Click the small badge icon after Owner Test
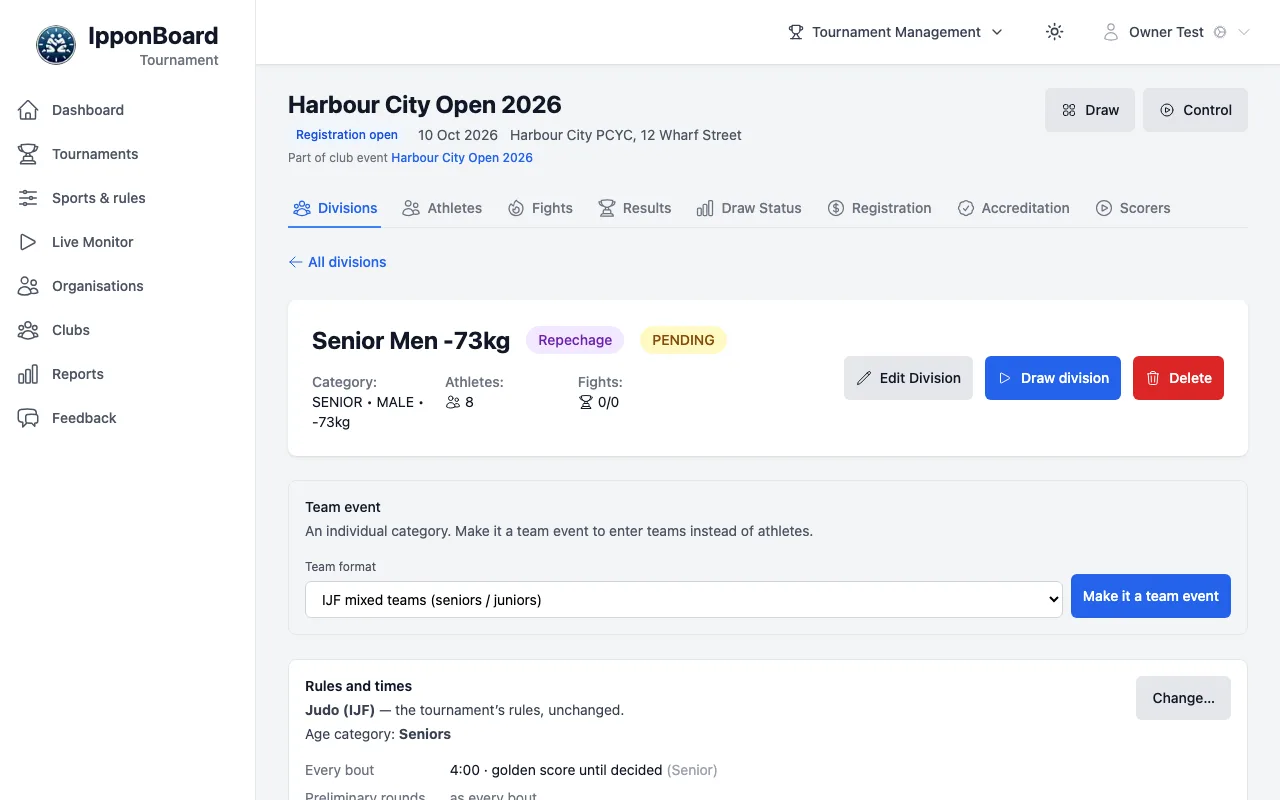The width and height of the screenshot is (1280, 800). pyautogui.click(x=1220, y=32)
